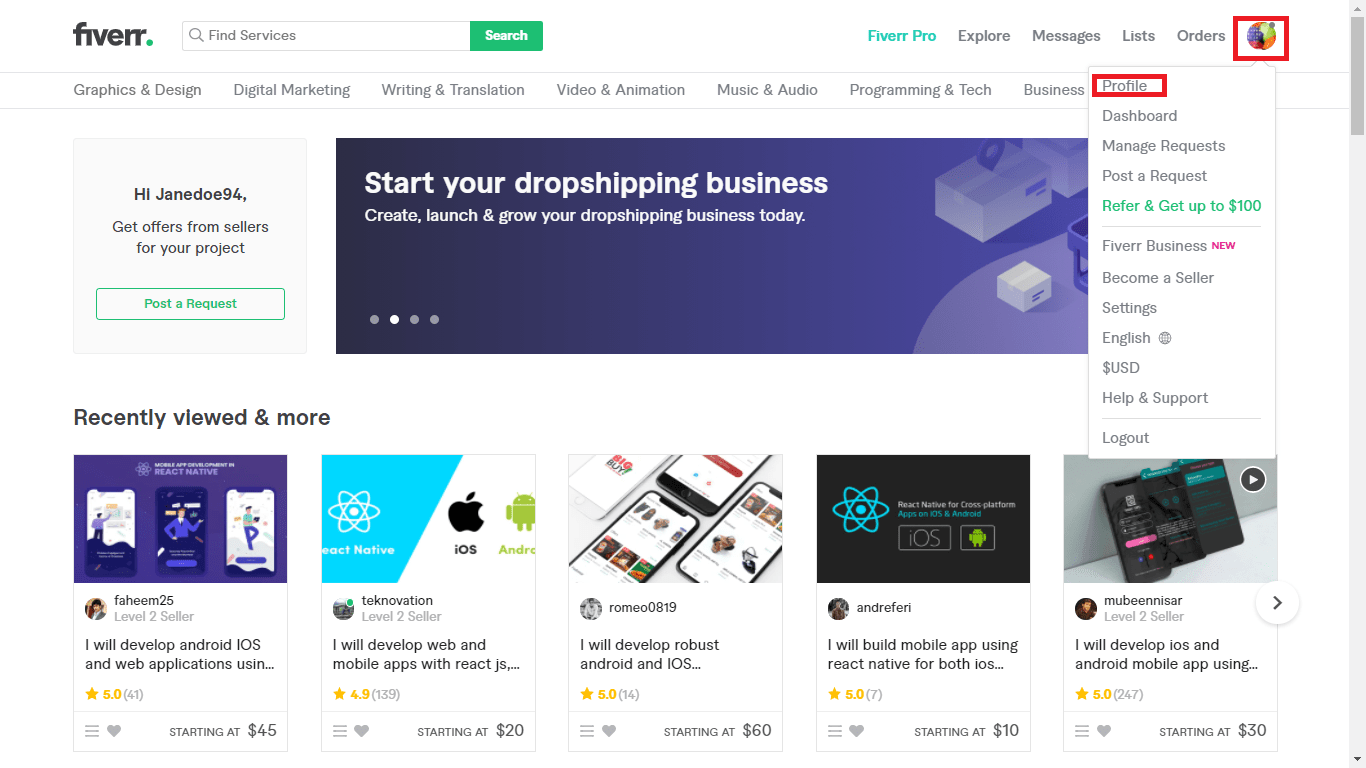Select the fourth carousel dot on banner
The image size is (1366, 768).
(434, 320)
